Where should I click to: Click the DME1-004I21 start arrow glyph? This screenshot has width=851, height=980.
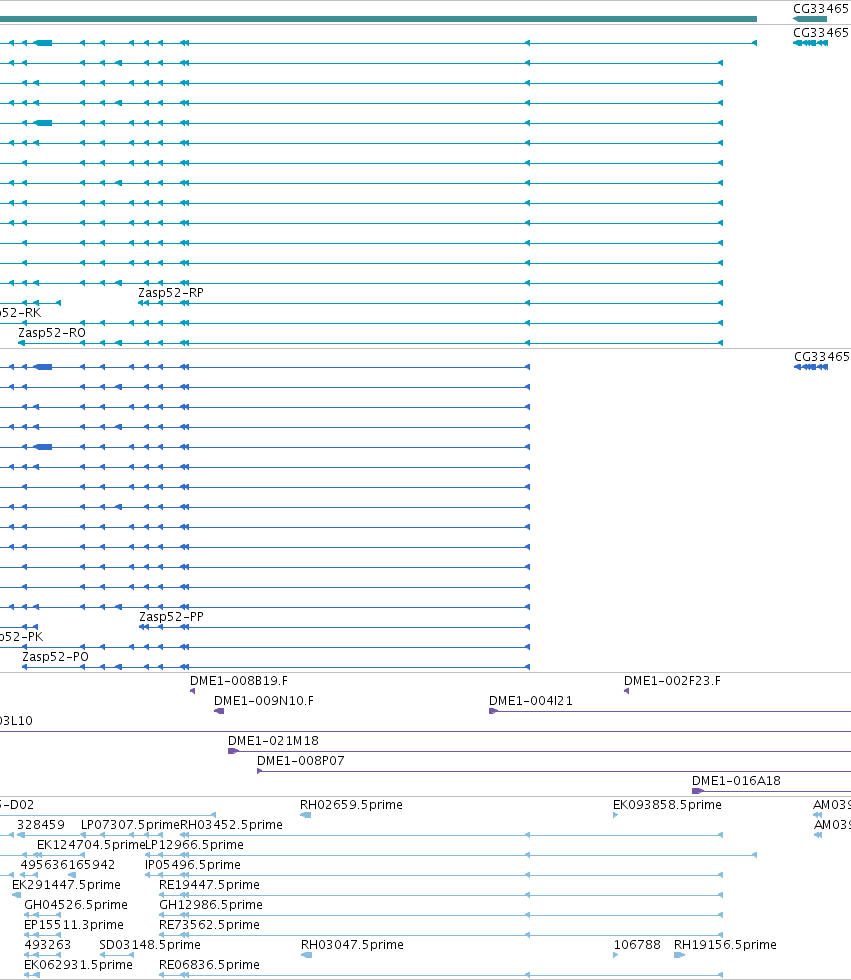[x=493, y=711]
